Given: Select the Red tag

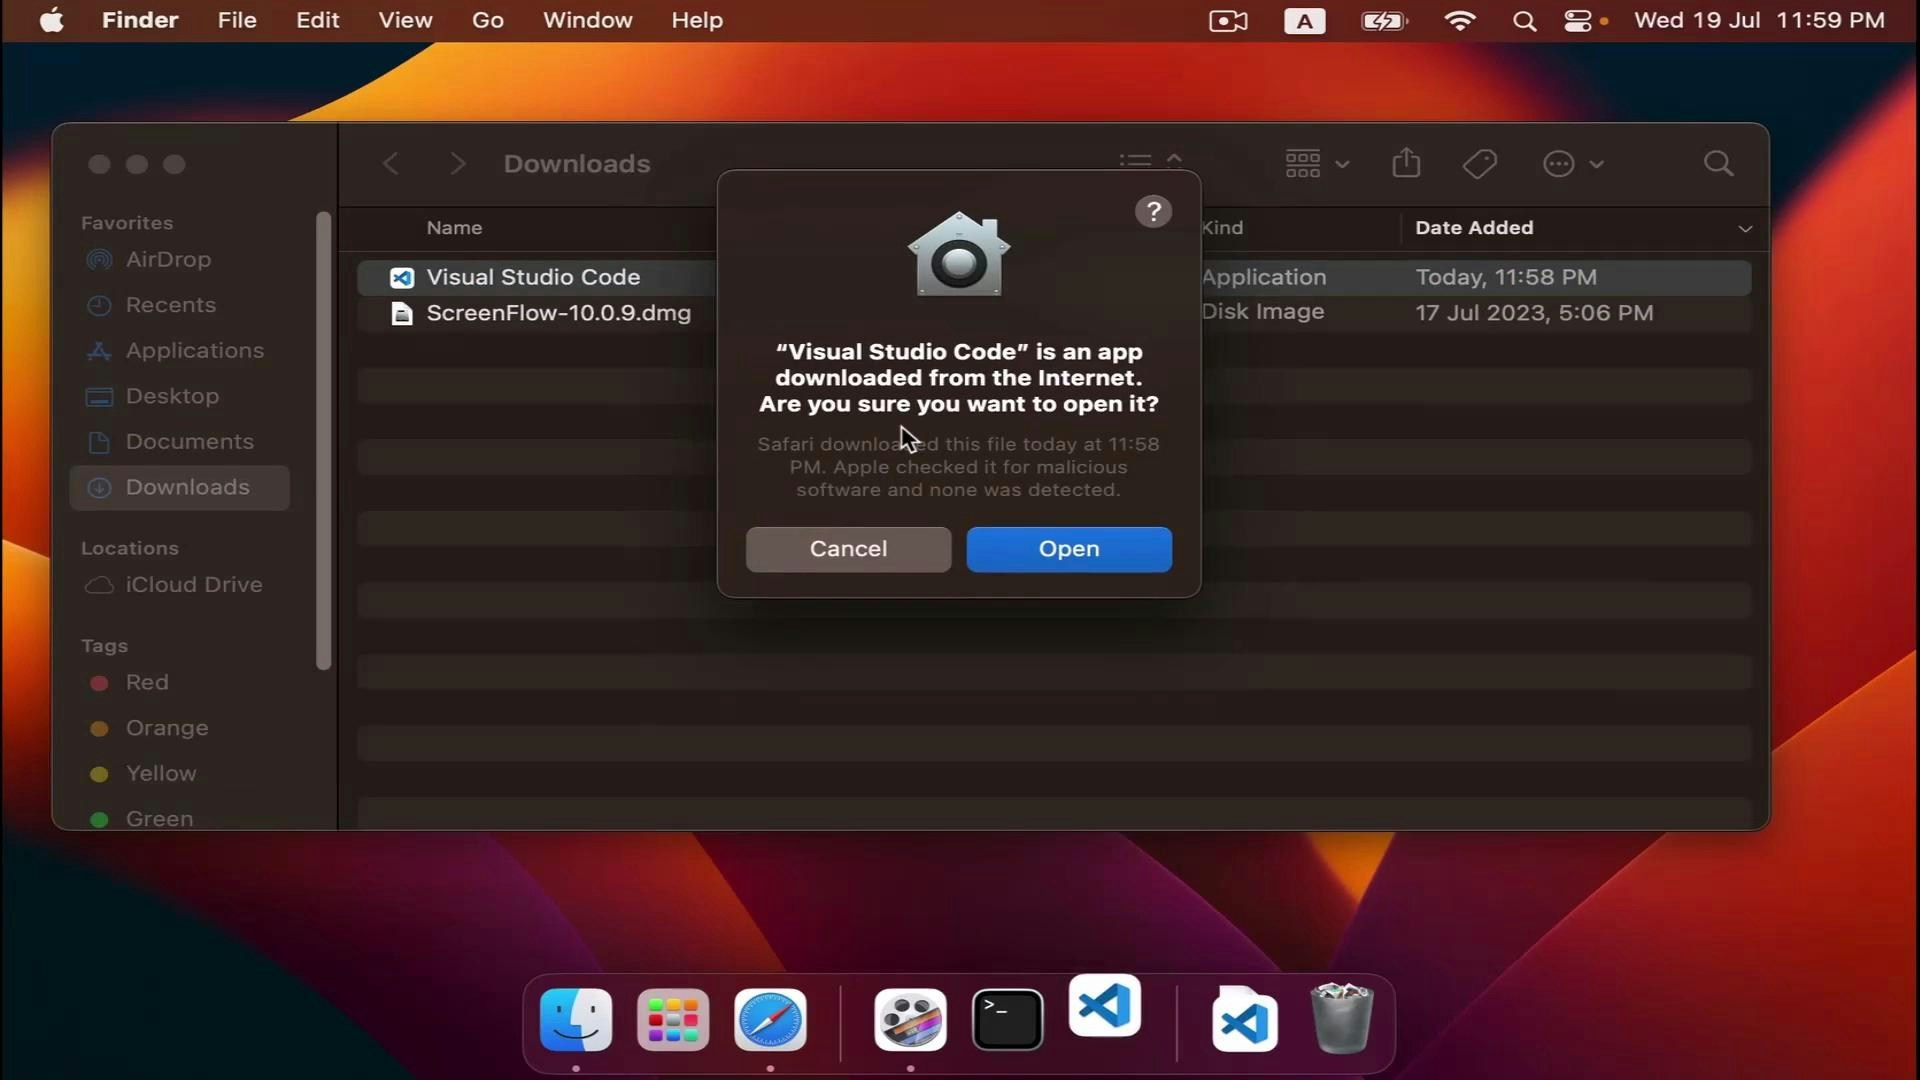Looking at the screenshot, I should (146, 683).
